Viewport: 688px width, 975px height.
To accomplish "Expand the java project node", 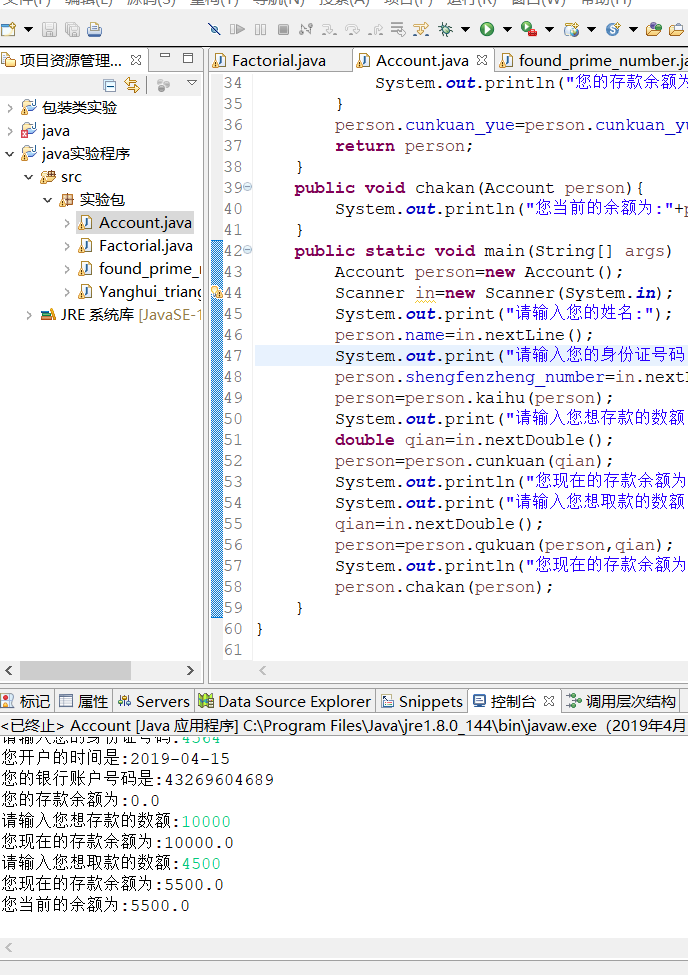I will point(10,131).
